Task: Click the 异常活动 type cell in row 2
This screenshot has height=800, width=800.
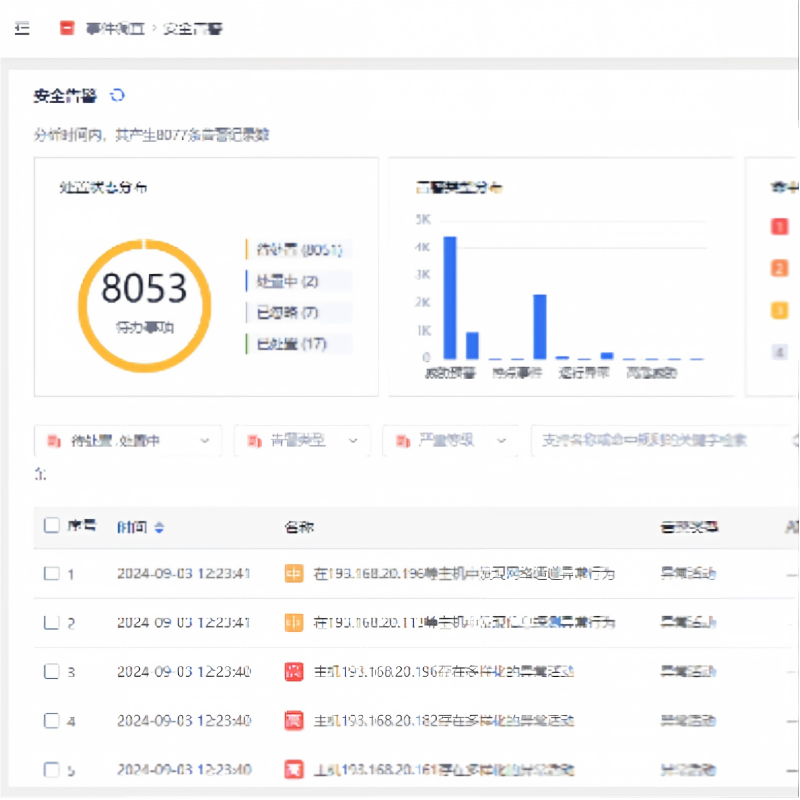Action: [688, 622]
